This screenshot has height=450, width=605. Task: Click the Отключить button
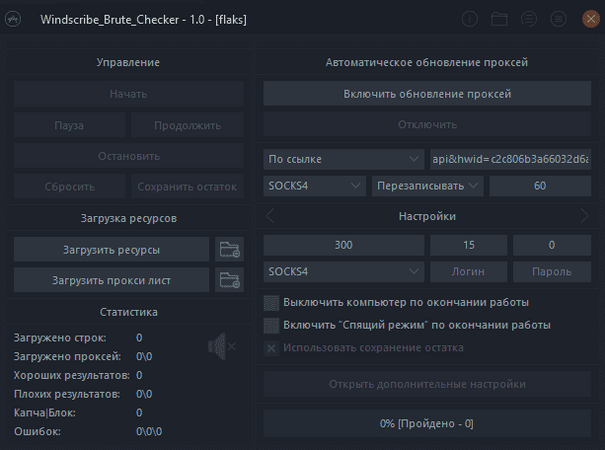427,124
